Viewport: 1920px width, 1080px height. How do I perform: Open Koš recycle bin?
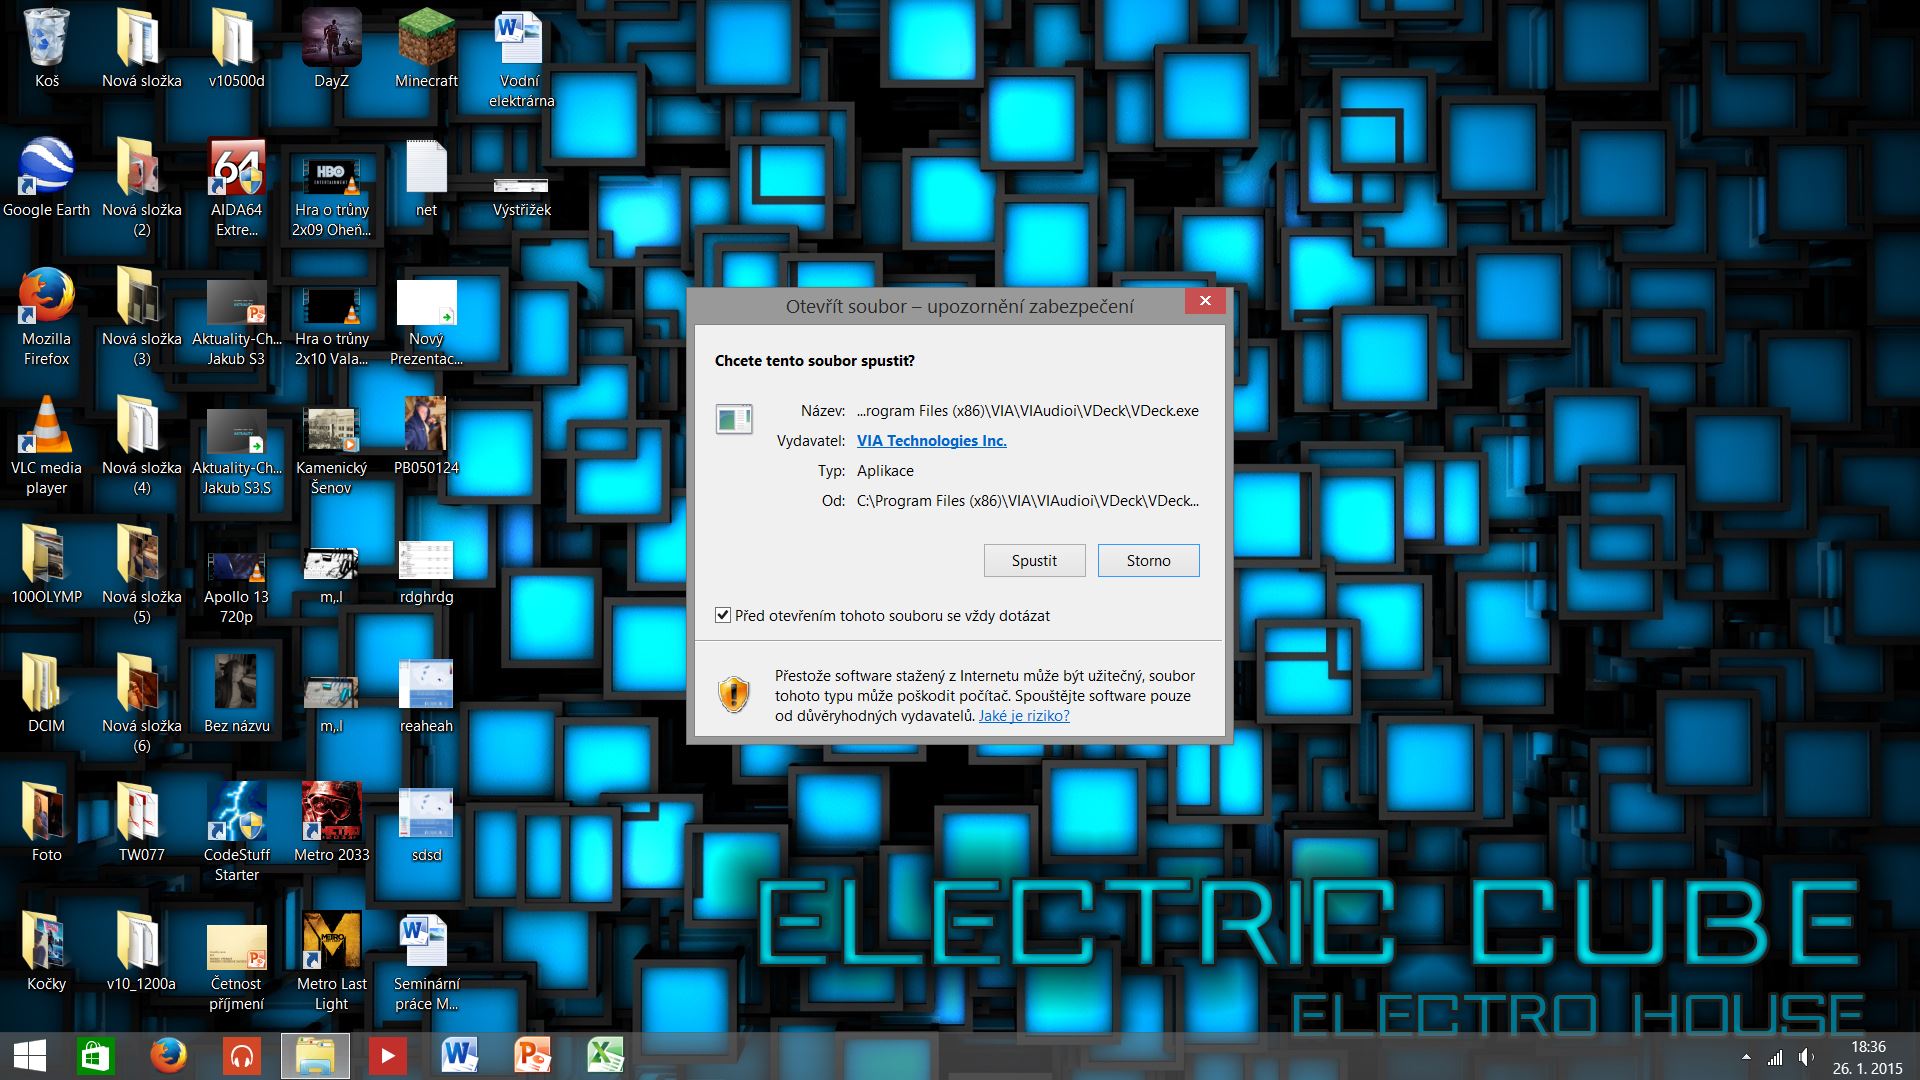point(46,42)
